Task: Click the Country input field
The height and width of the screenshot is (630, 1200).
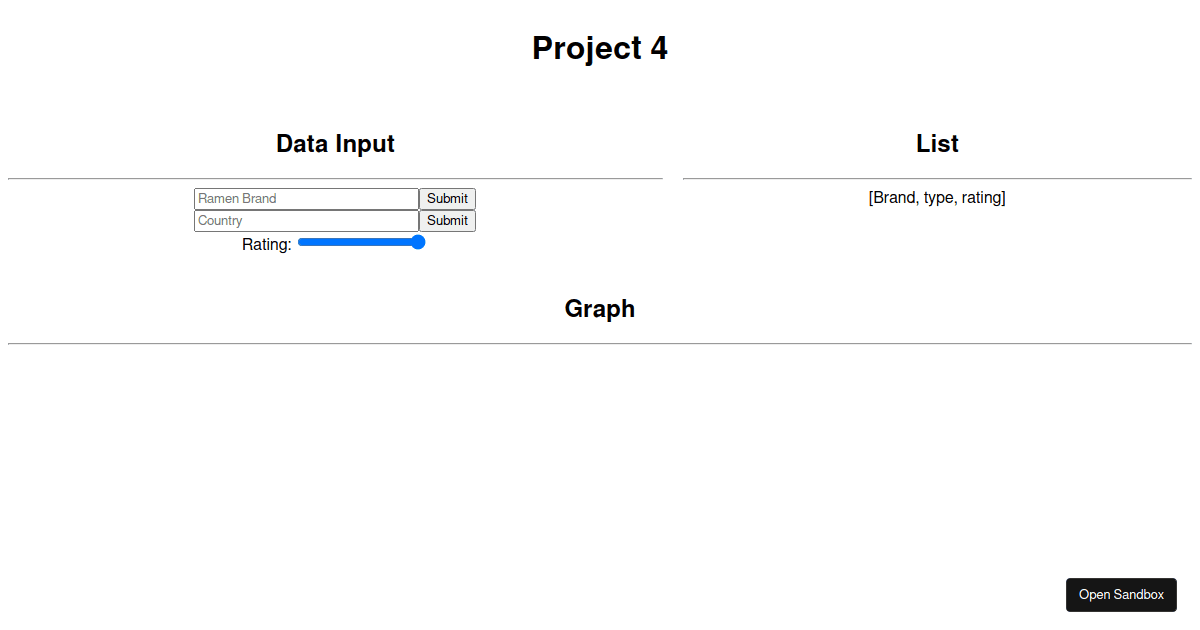Action: coord(305,220)
